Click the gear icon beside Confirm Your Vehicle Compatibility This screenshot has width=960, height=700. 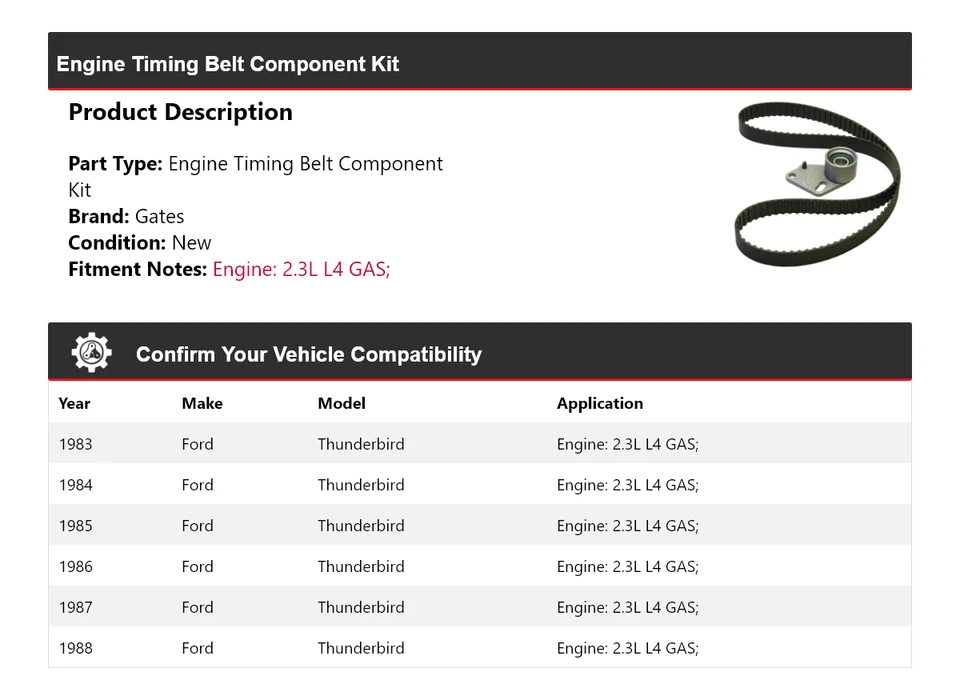click(x=91, y=353)
